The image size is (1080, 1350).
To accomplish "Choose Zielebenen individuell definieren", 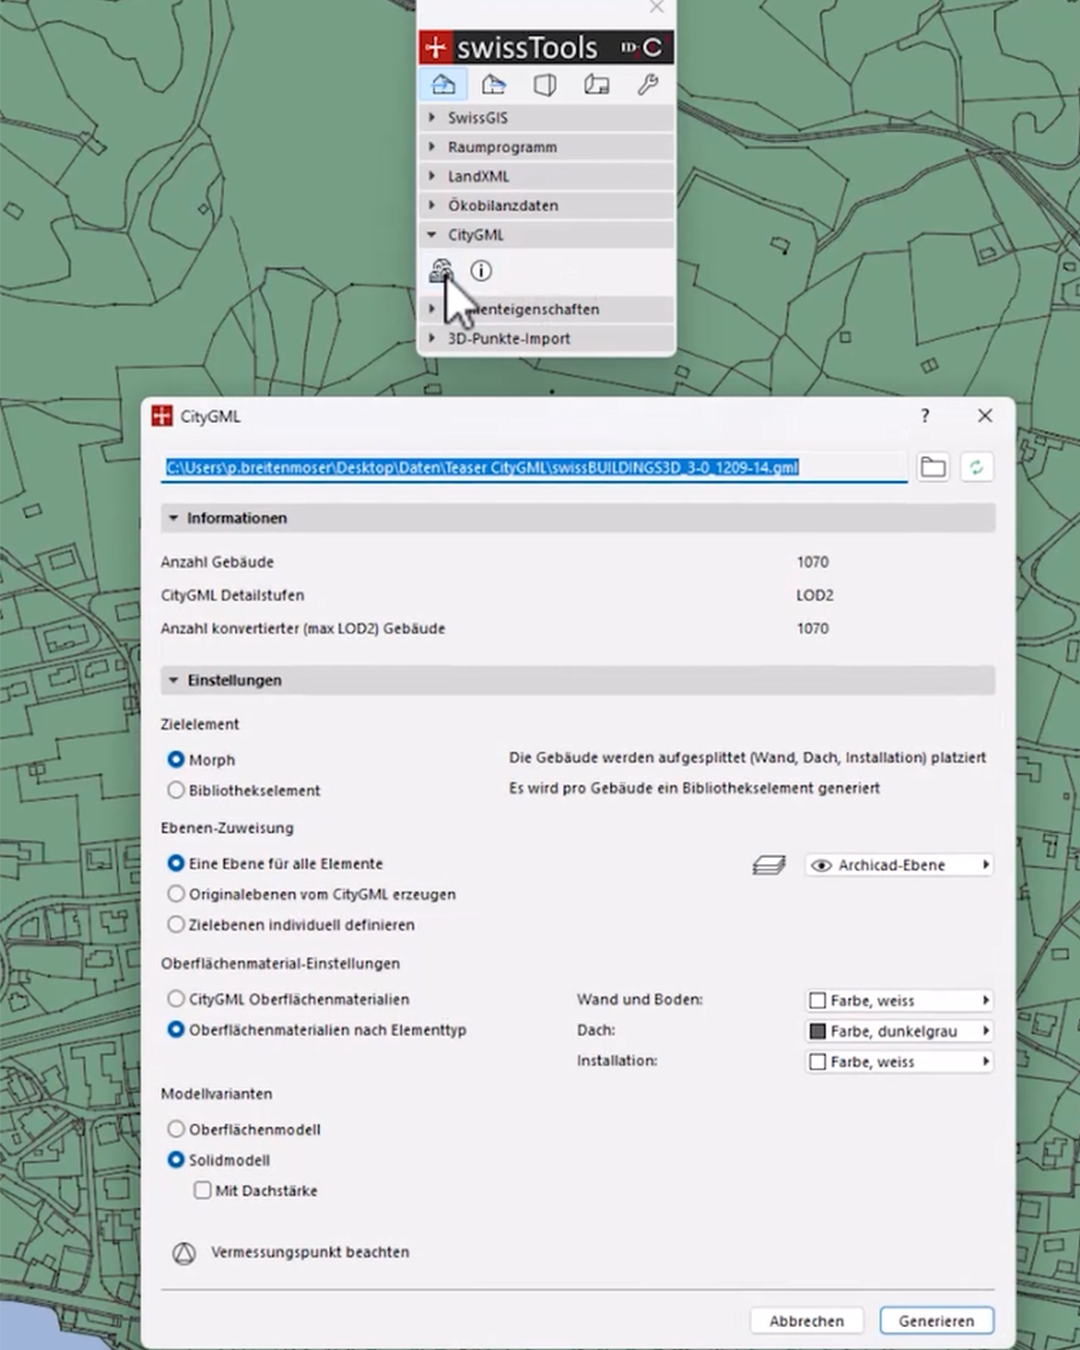I will click(176, 925).
